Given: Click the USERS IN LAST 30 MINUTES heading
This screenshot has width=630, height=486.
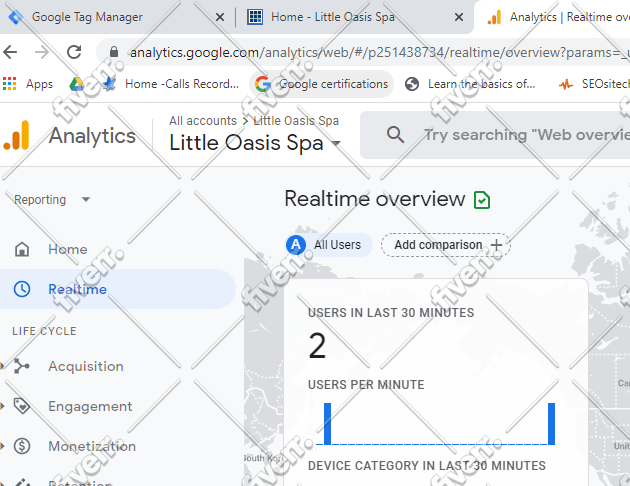Looking at the screenshot, I should [391, 312].
